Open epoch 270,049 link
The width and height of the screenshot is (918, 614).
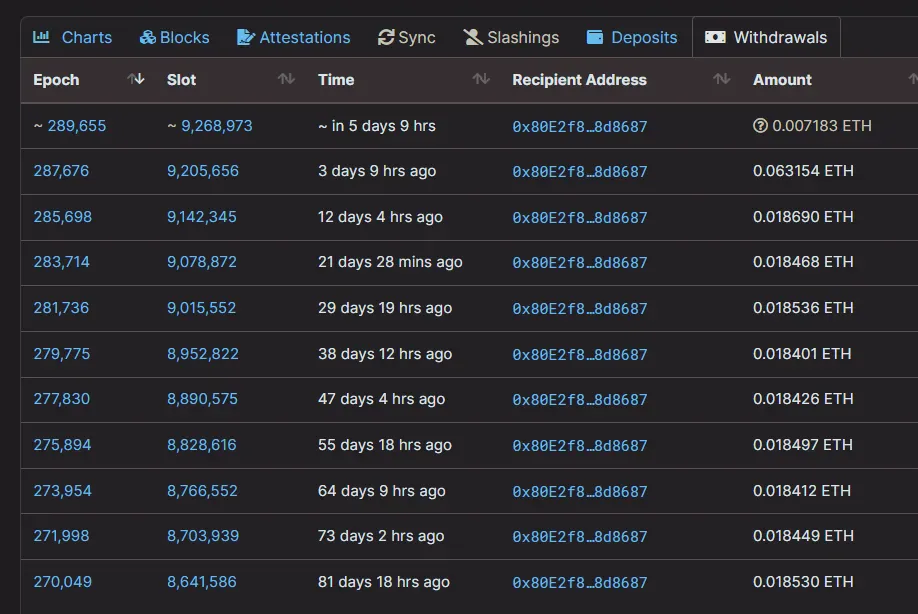coord(63,582)
